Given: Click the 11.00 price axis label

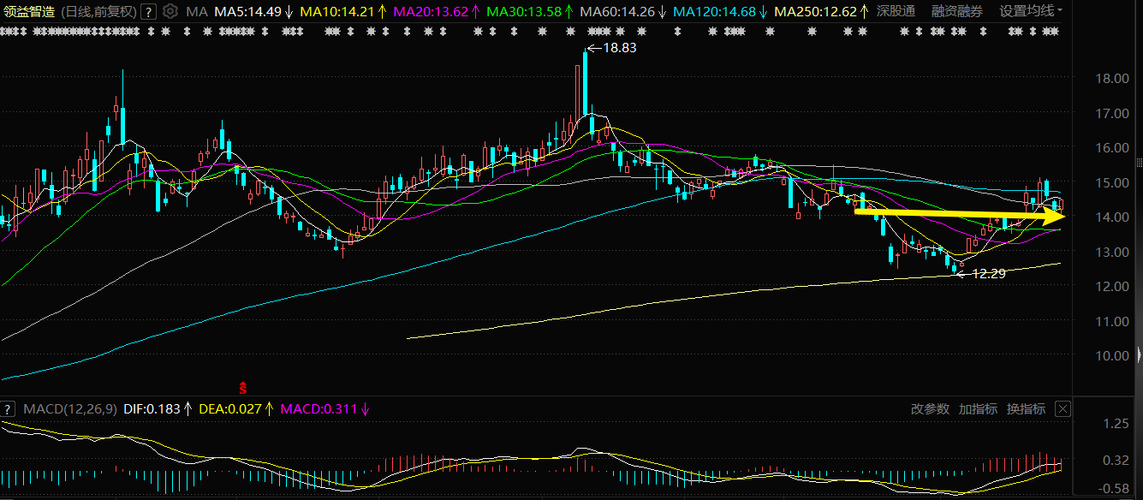Looking at the screenshot, I should [x=1111, y=321].
